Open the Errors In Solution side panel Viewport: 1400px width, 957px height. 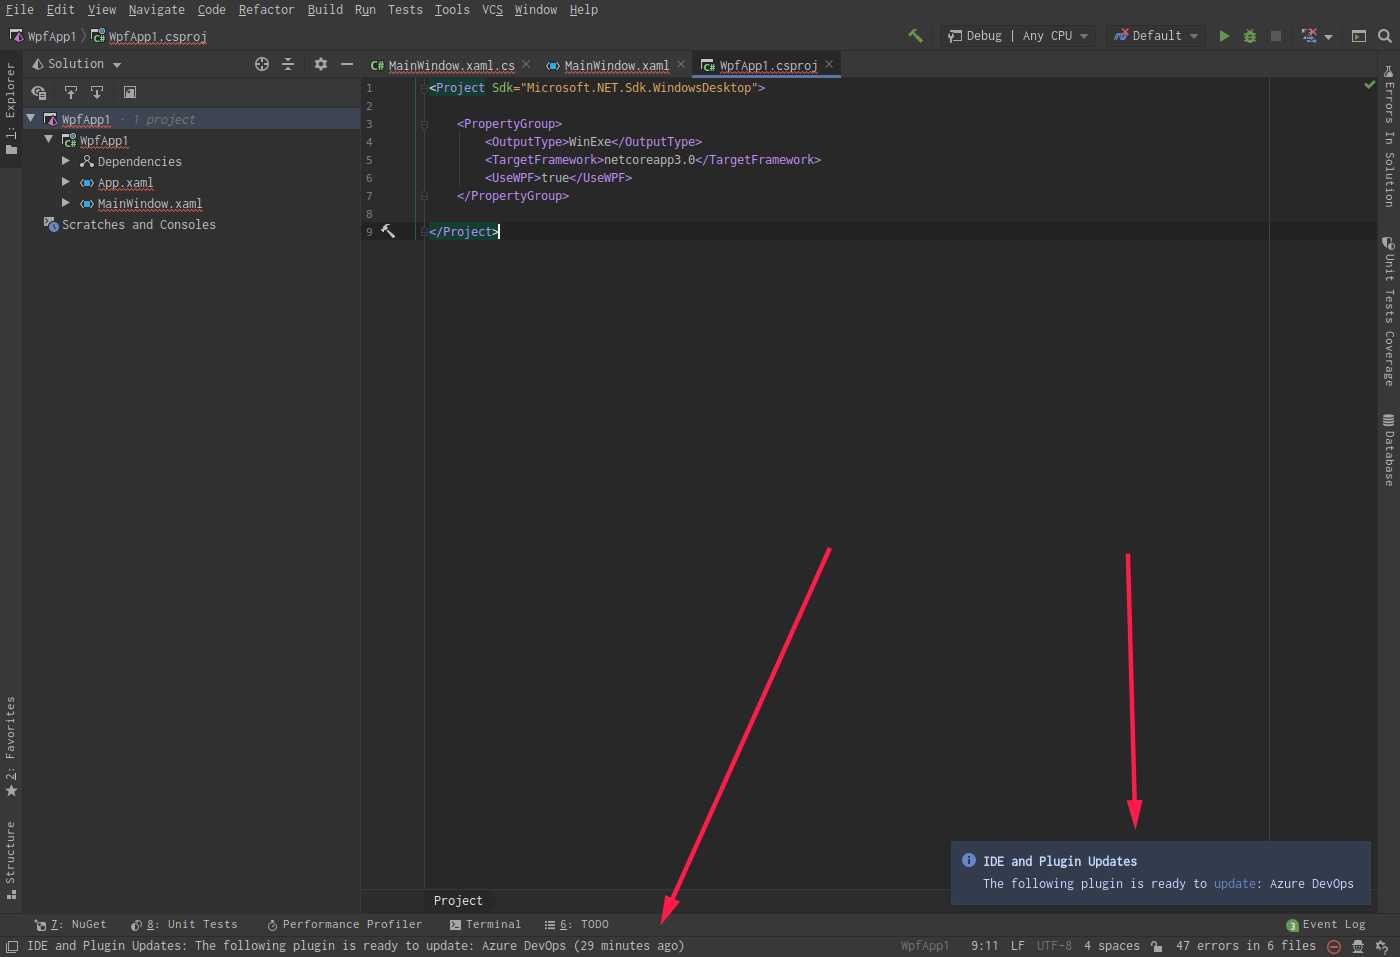1389,135
